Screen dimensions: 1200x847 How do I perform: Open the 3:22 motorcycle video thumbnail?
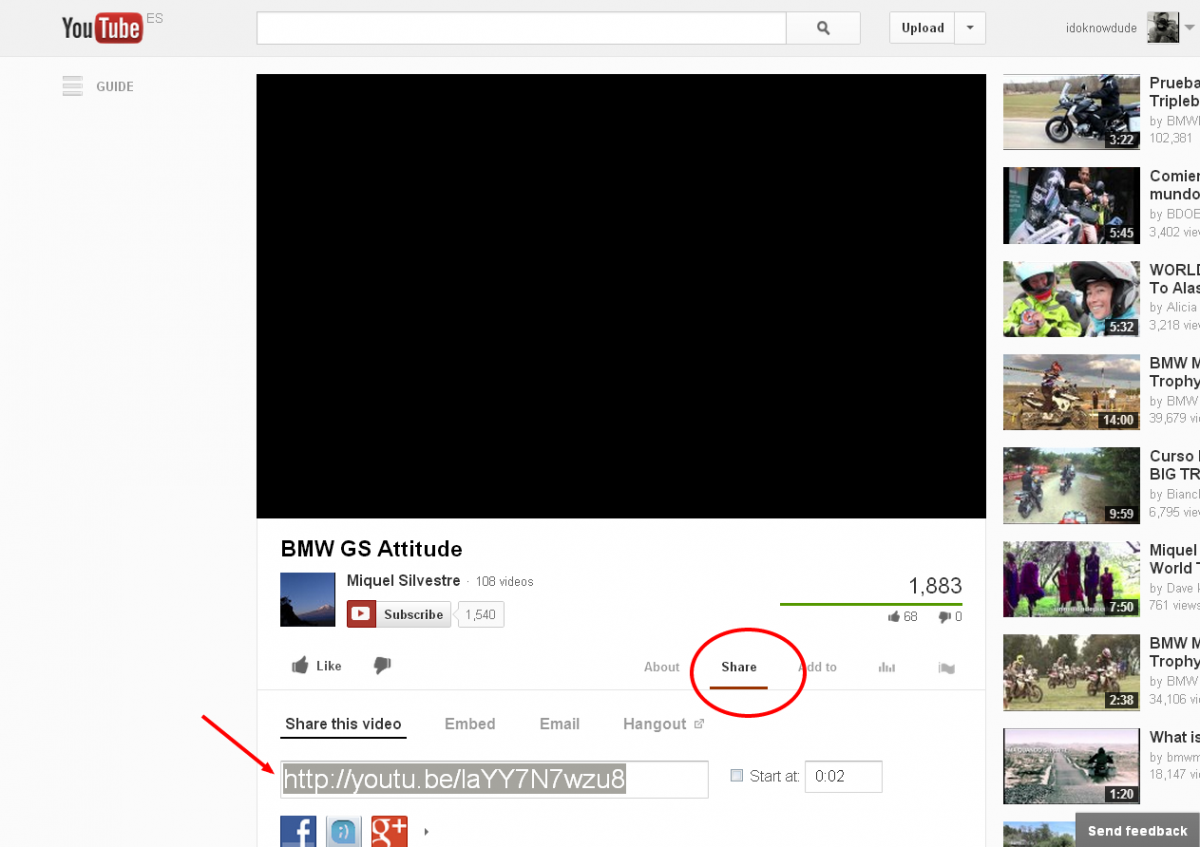click(x=1071, y=112)
